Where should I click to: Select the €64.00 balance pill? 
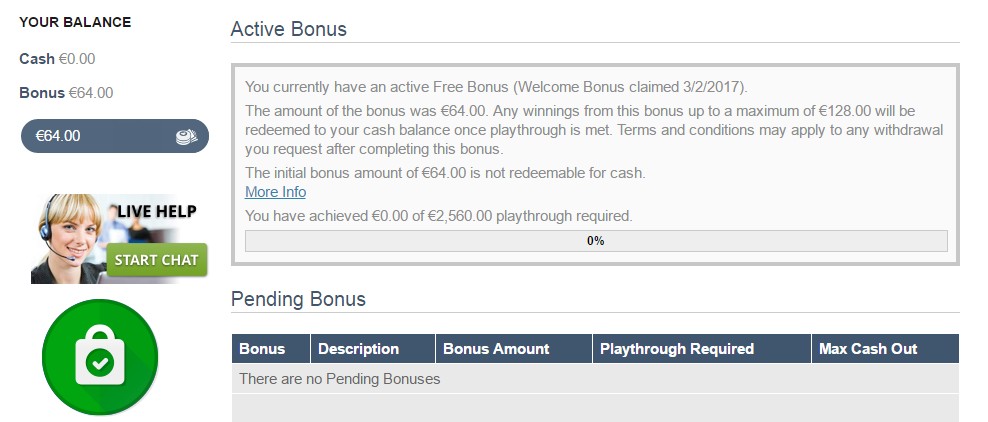(x=114, y=136)
